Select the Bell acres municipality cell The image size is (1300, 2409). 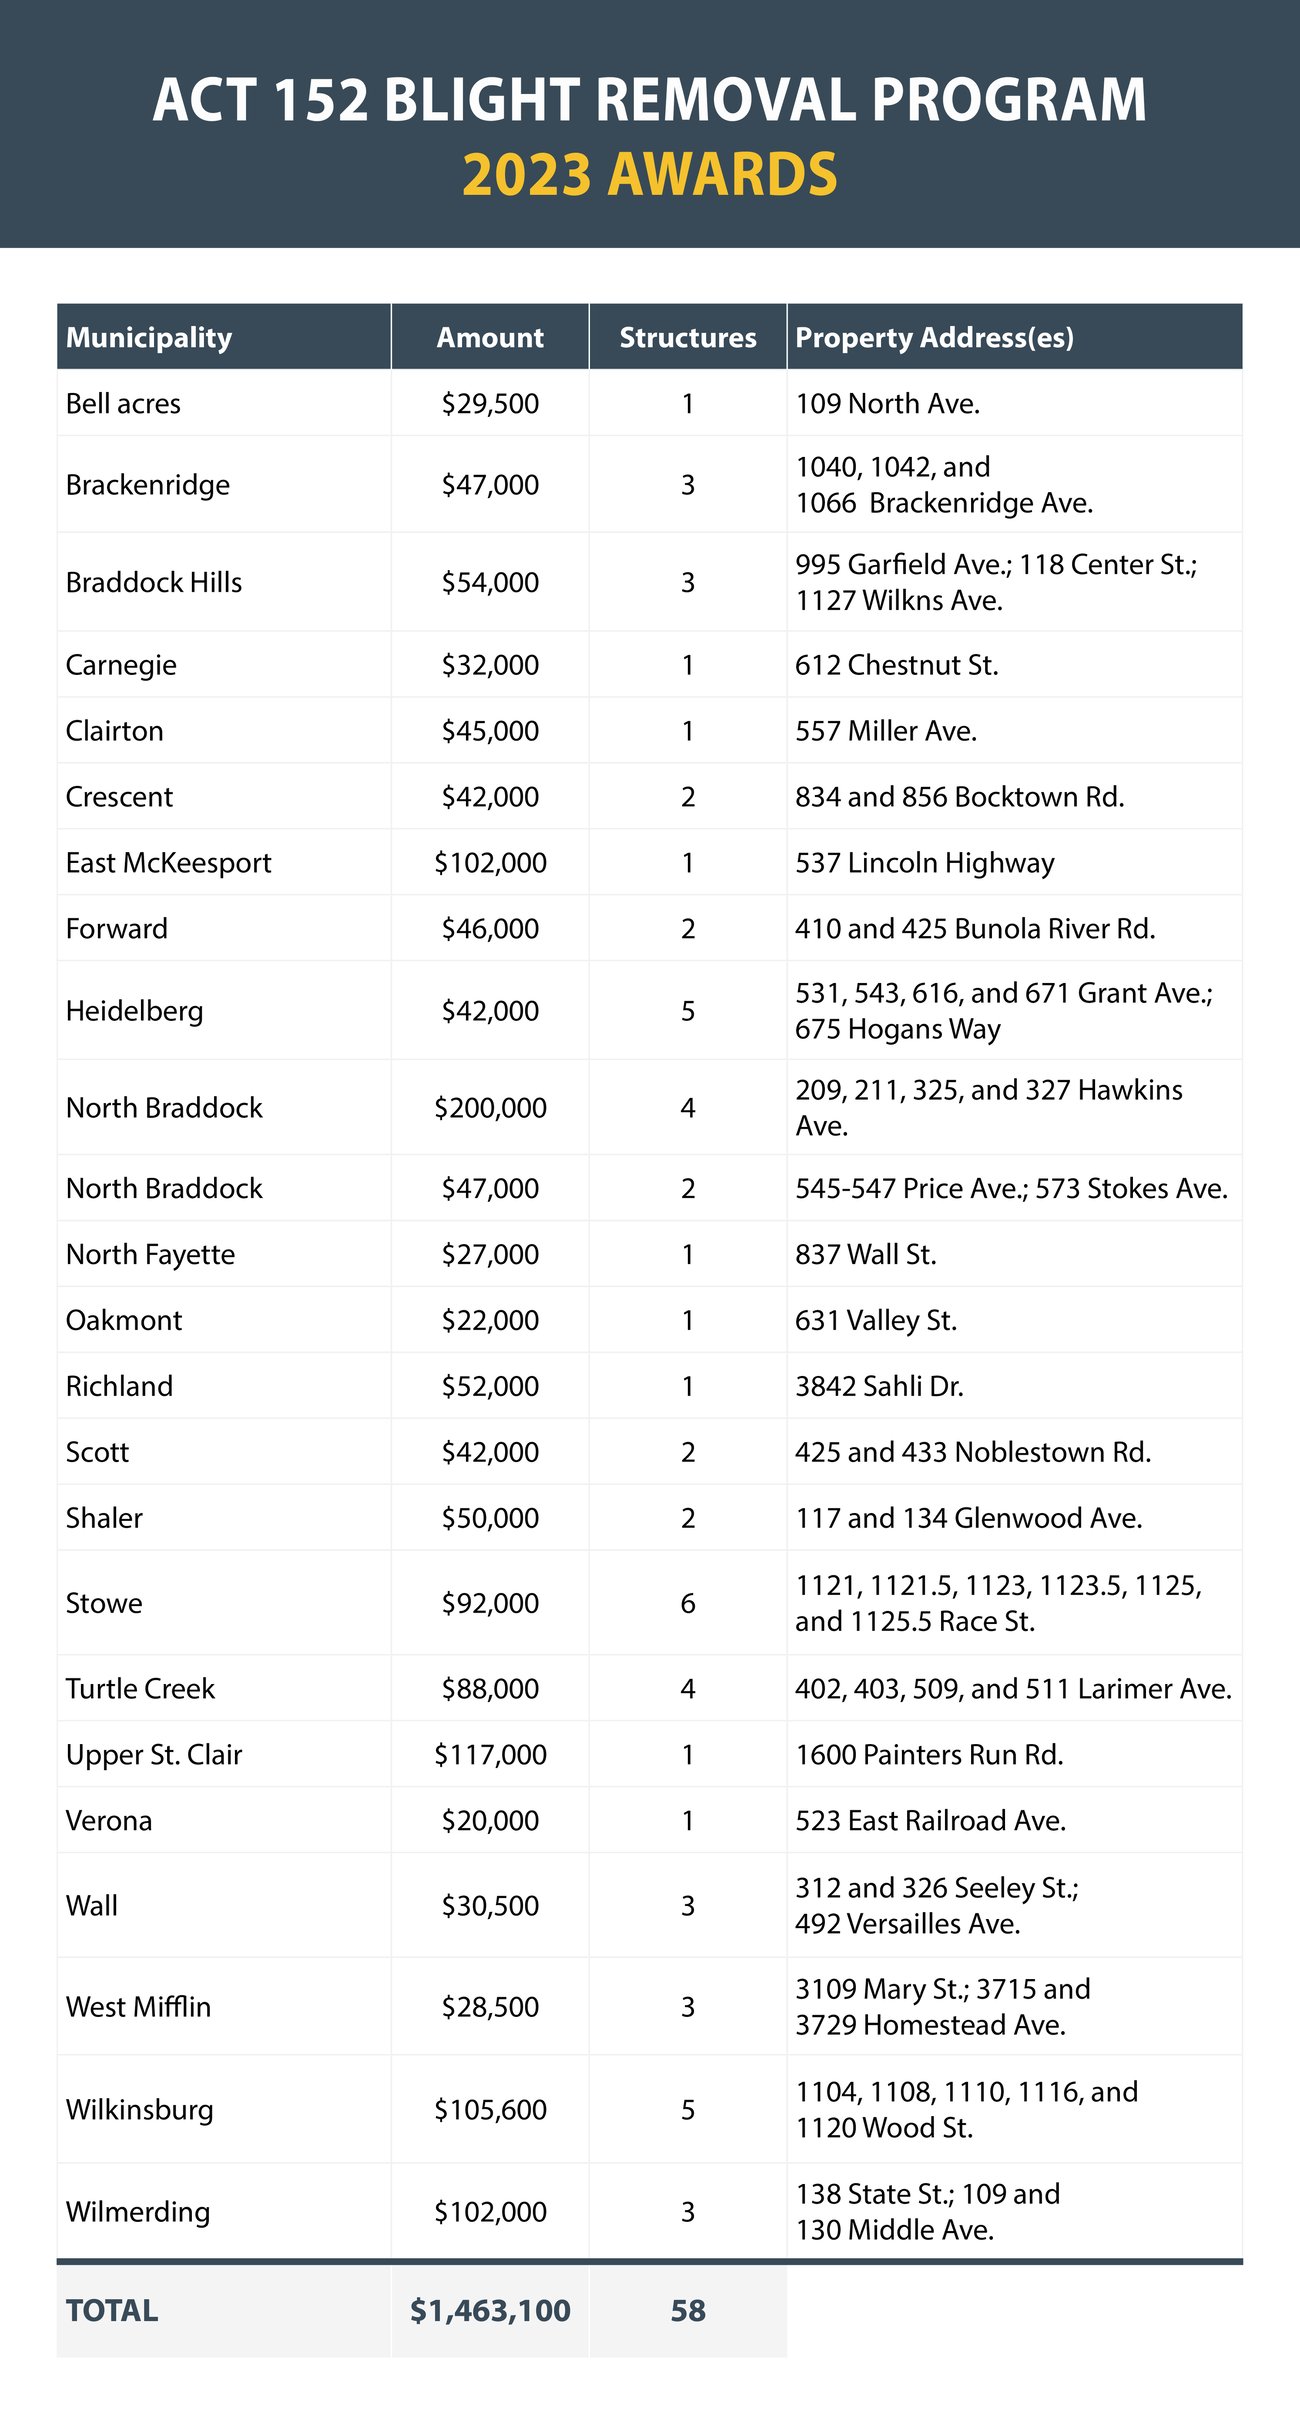click(123, 404)
